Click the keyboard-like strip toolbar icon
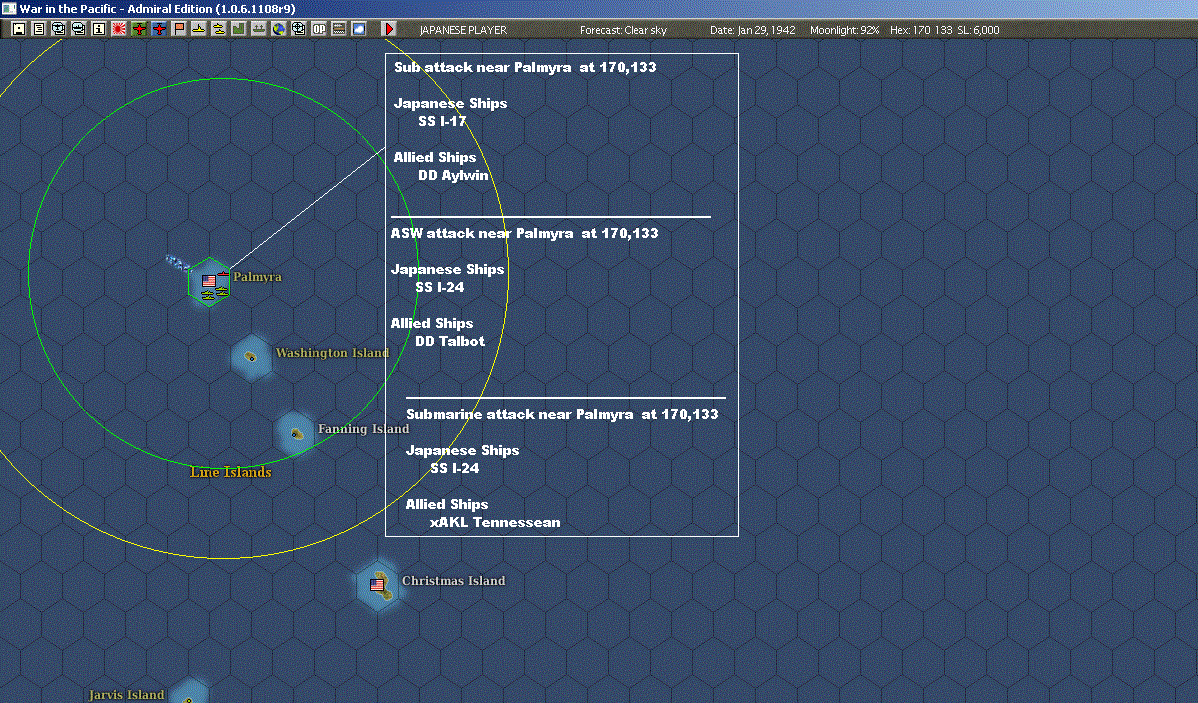This screenshot has width=1198, height=703. pyautogui.click(x=338, y=29)
